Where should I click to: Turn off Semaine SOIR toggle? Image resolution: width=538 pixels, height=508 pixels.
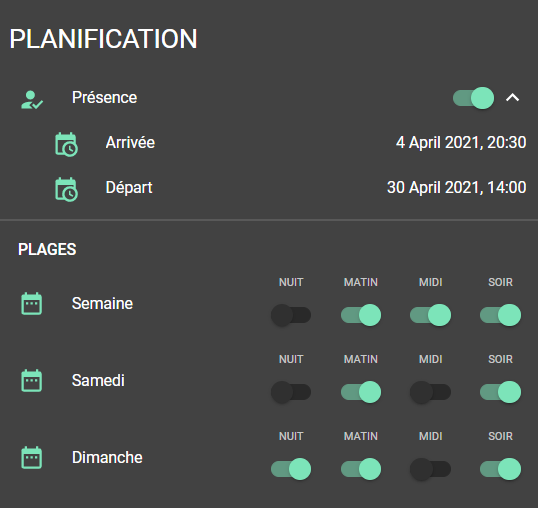[x=501, y=315]
